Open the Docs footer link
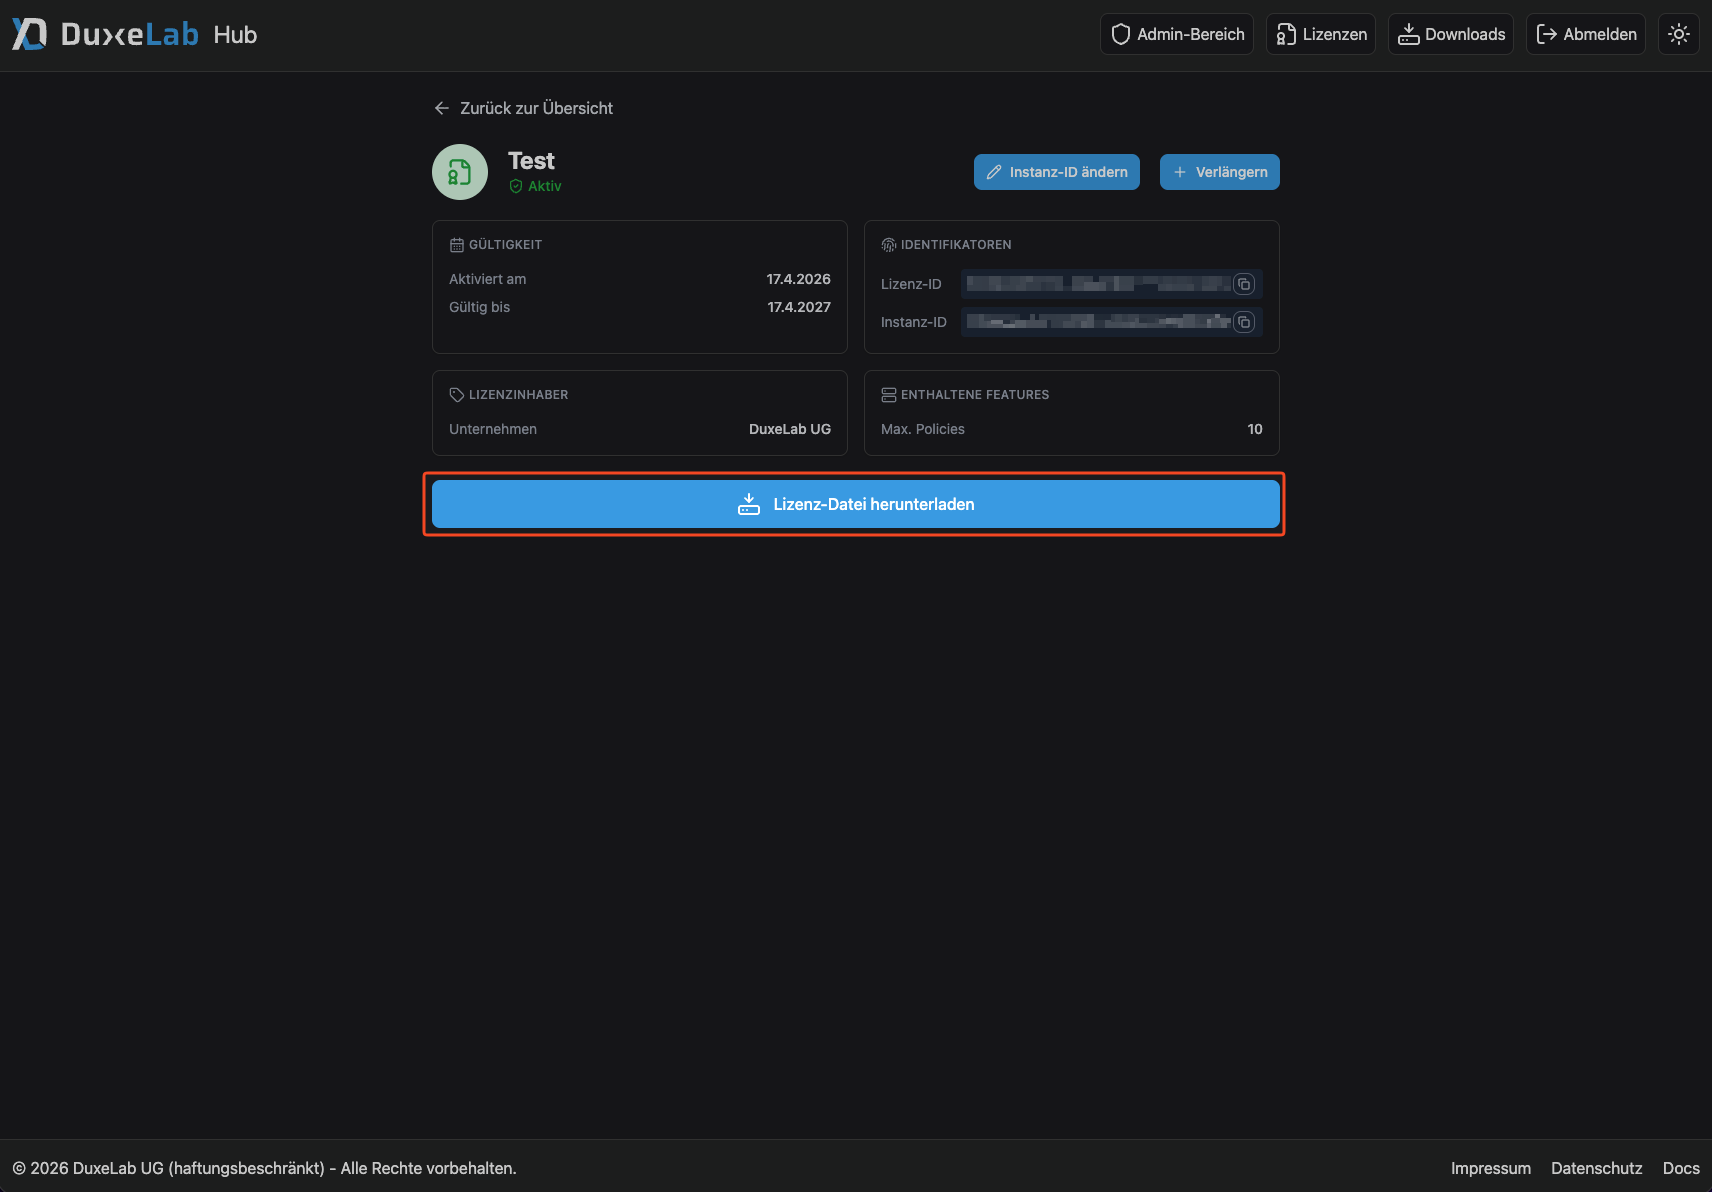The width and height of the screenshot is (1712, 1192). [1681, 1168]
